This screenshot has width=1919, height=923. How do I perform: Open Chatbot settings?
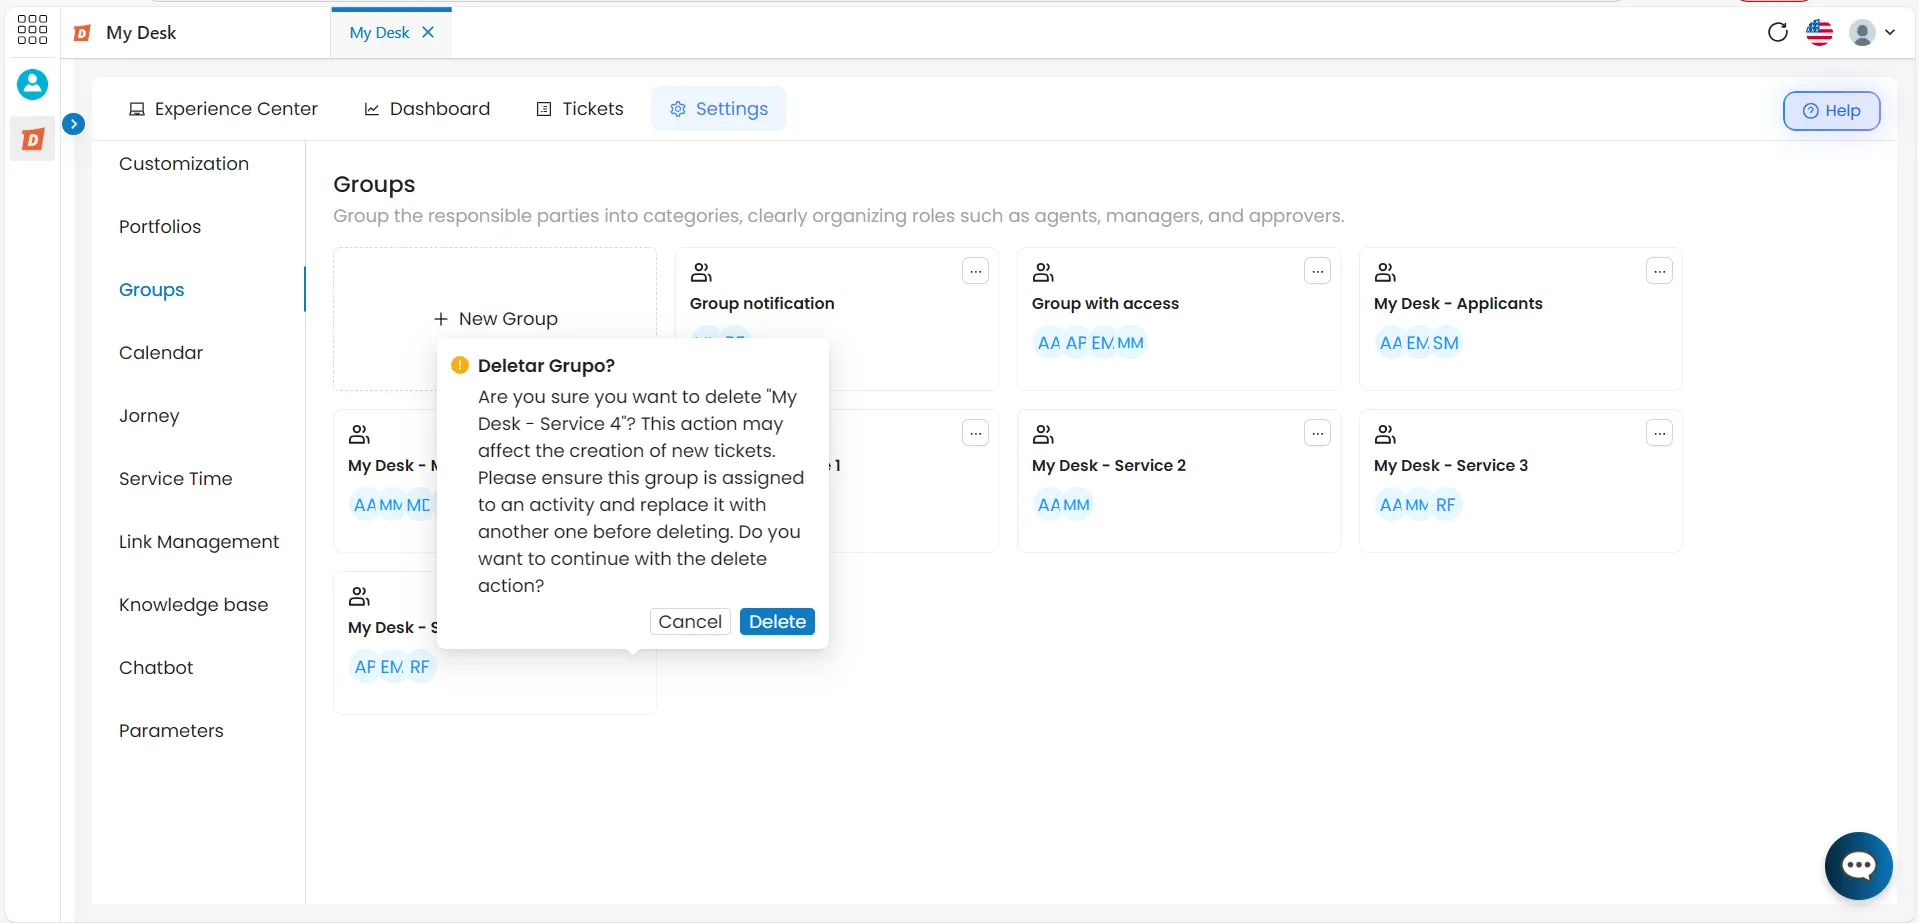pos(156,668)
